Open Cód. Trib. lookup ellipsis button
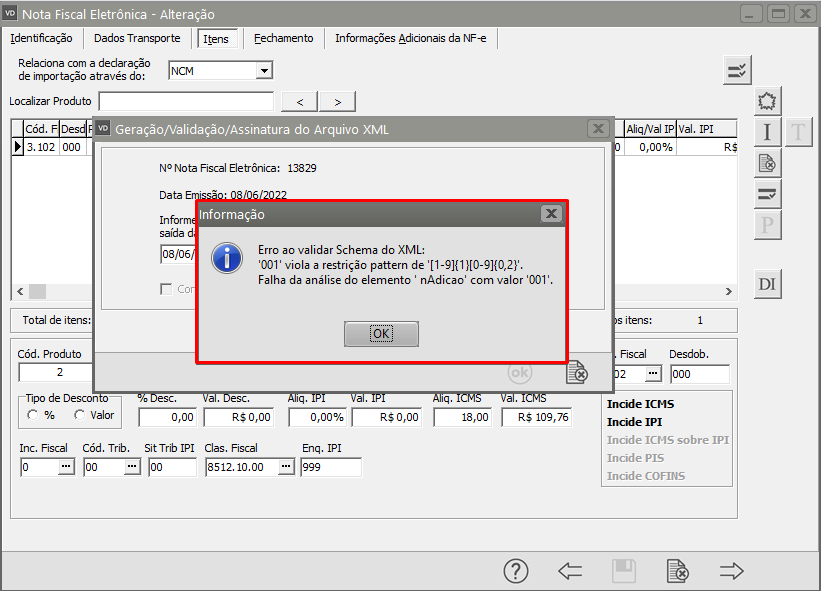The height and width of the screenshot is (591, 821). [131, 467]
